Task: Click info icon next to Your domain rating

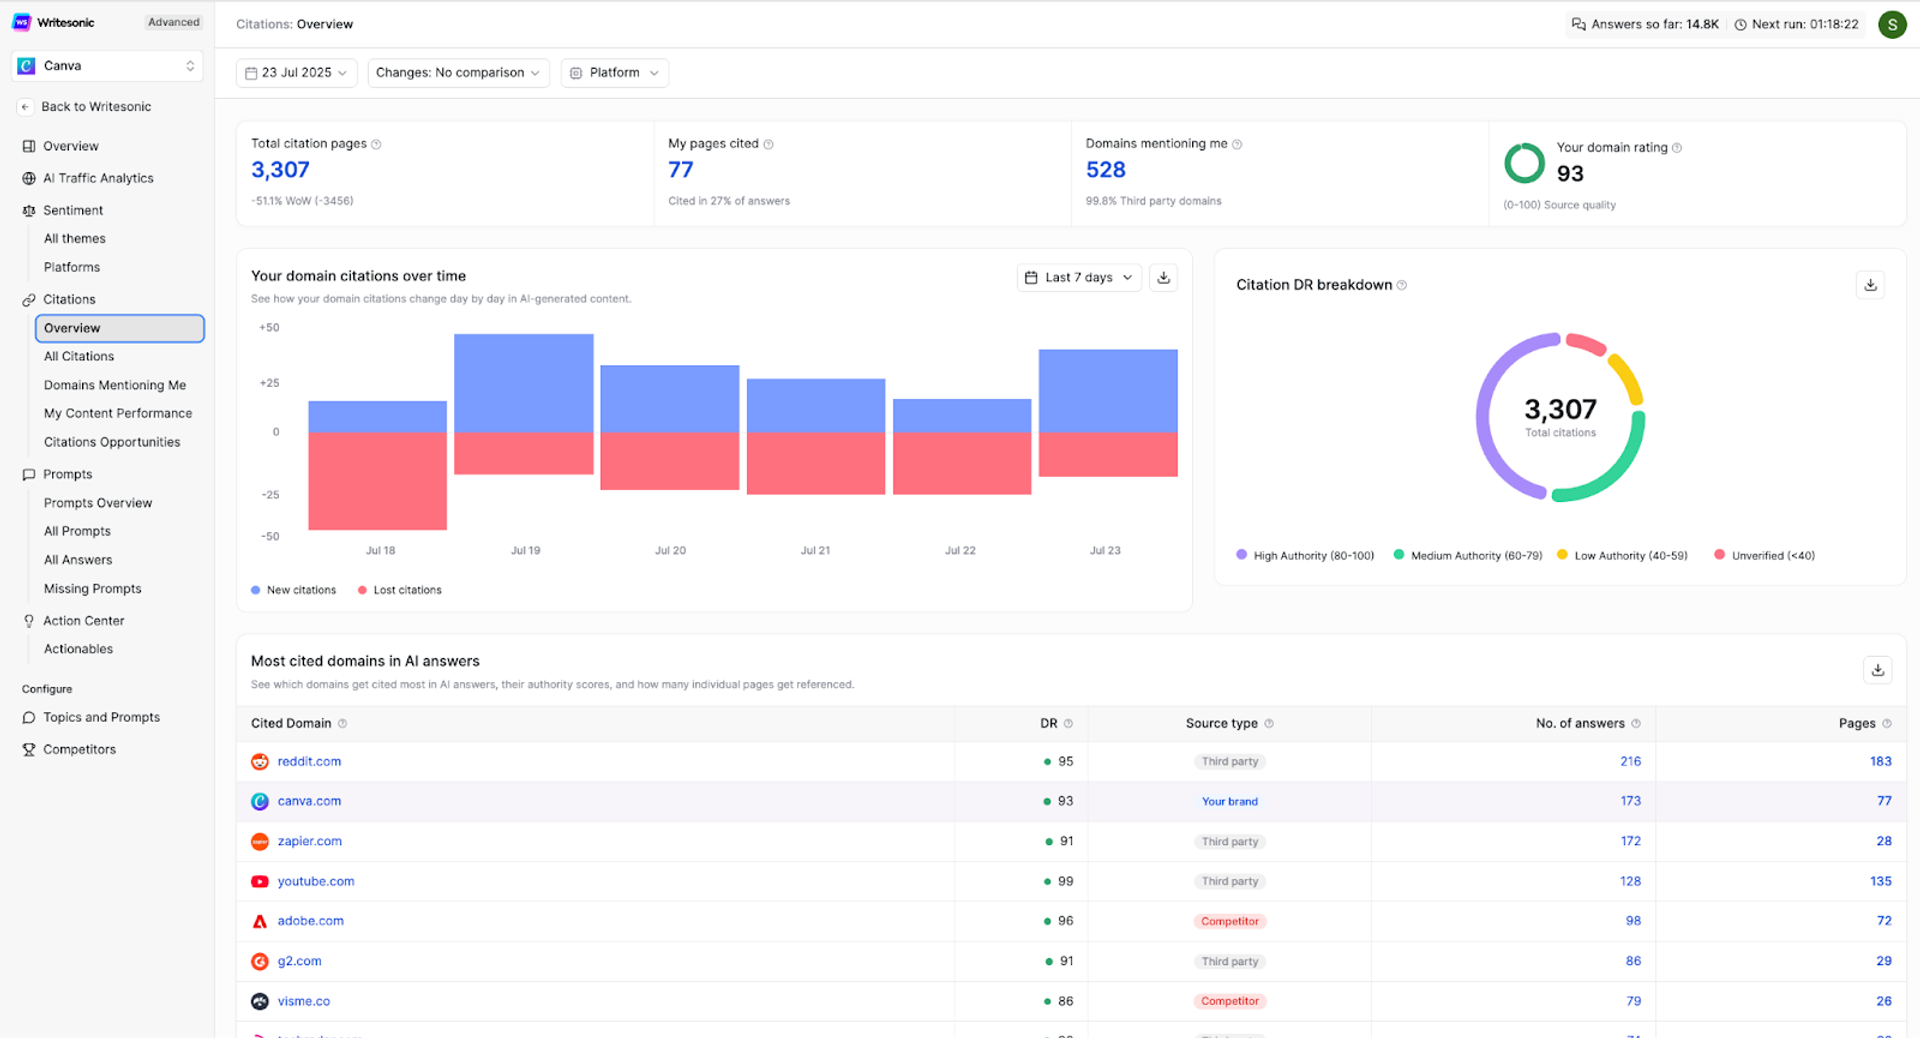Action: (x=1677, y=148)
